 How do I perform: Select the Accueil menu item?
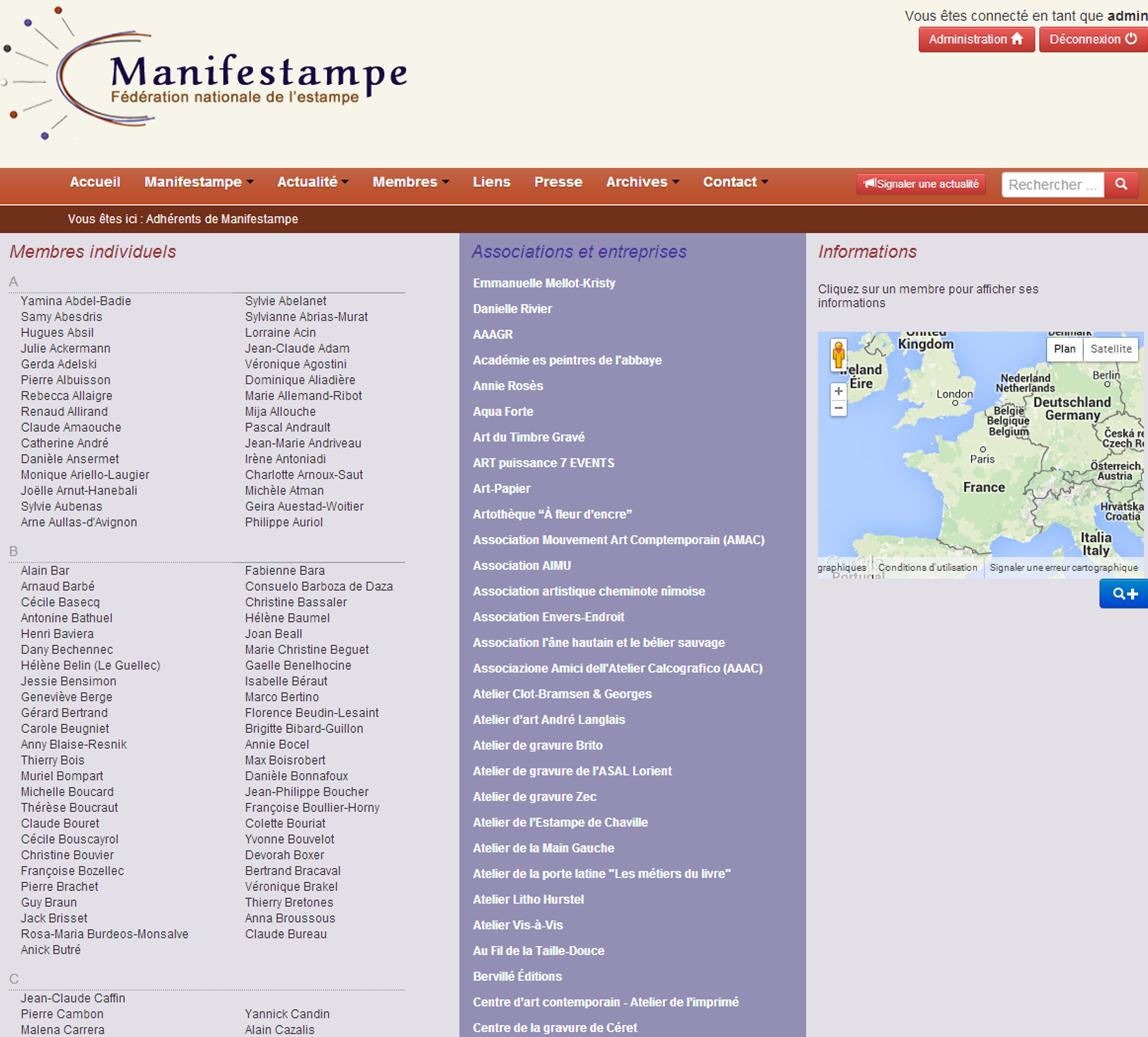(x=95, y=182)
